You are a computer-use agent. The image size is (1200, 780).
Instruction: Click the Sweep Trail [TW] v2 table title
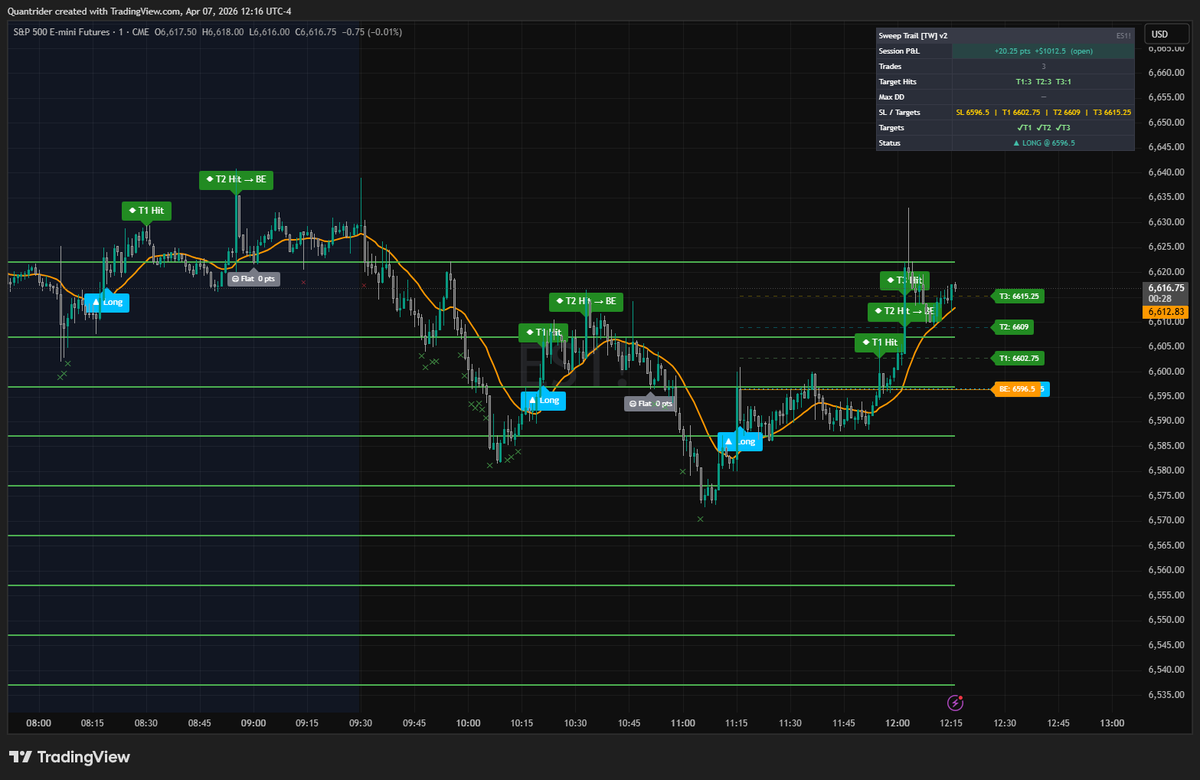(914, 35)
